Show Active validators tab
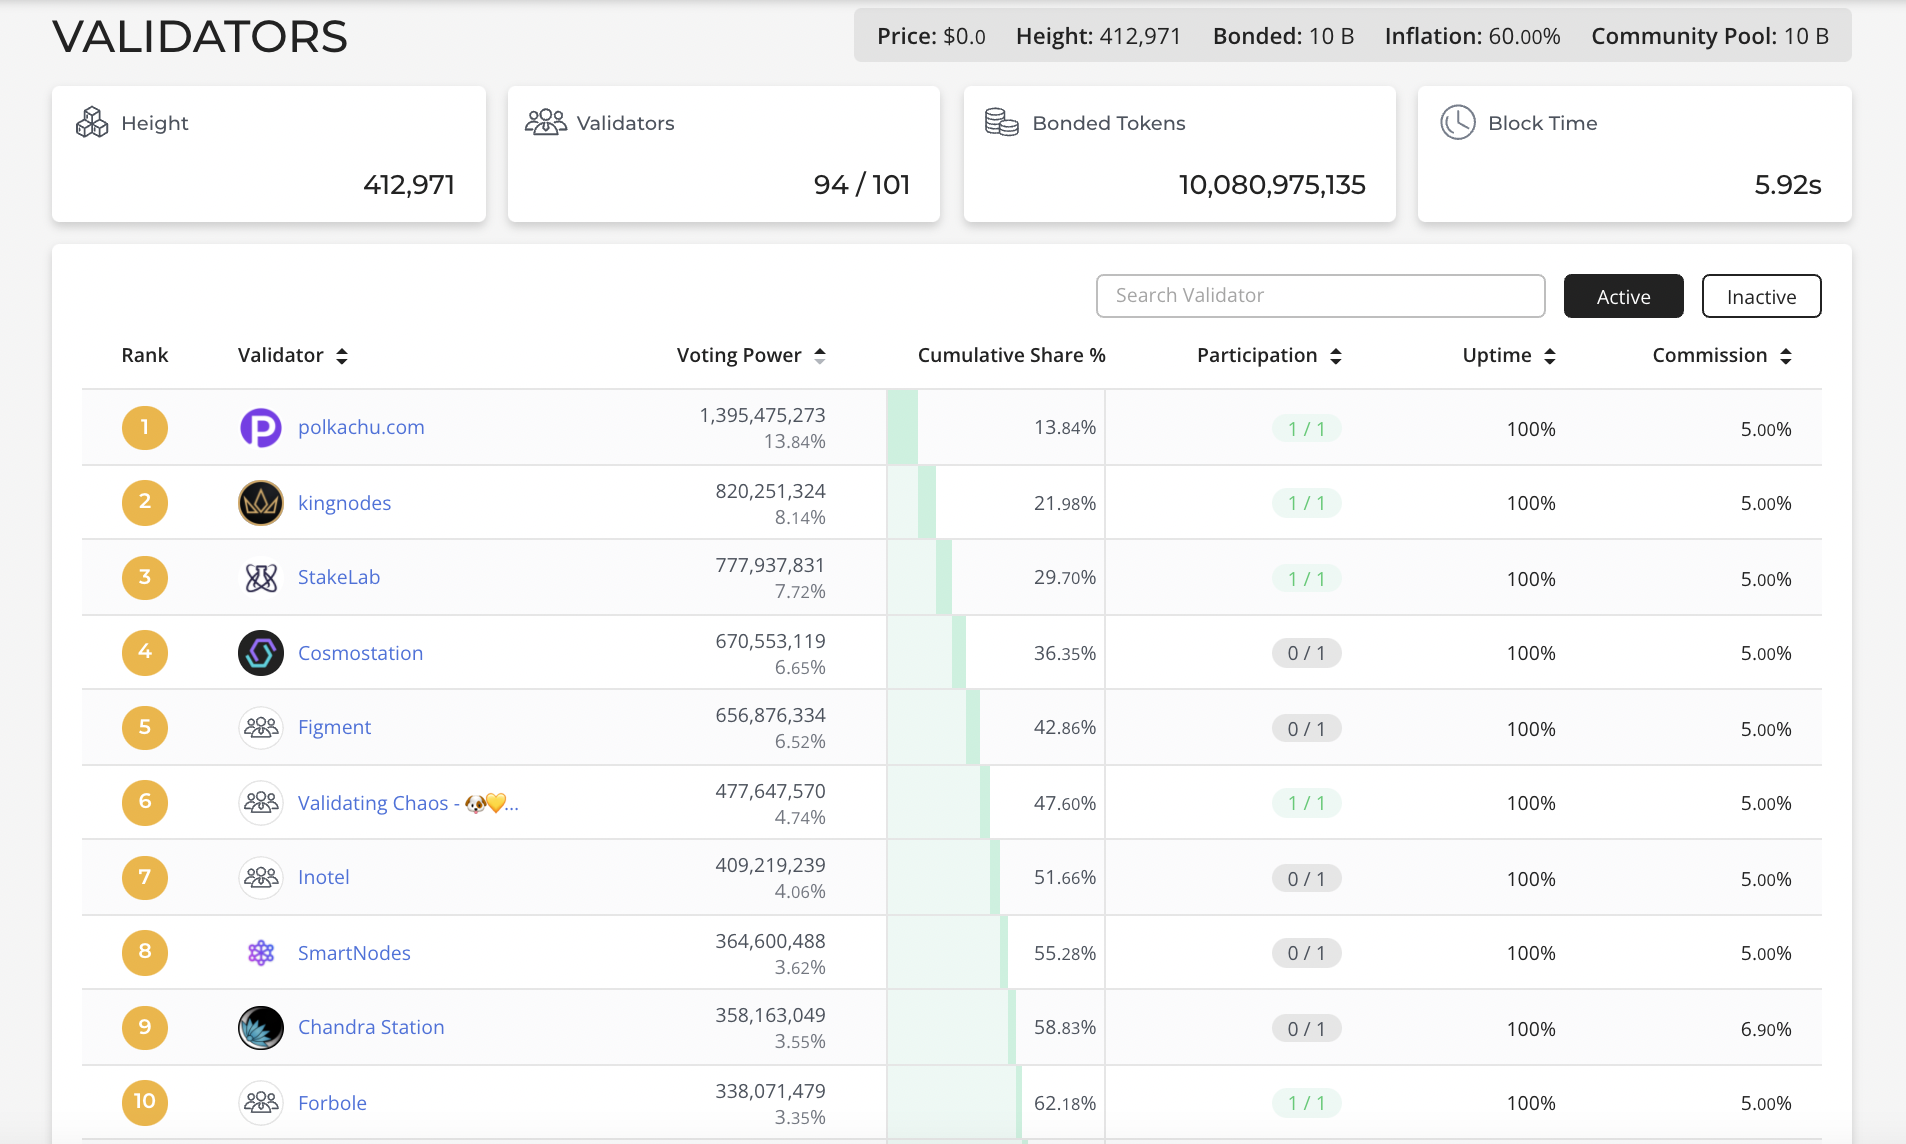Viewport: 1906px width, 1144px height. click(x=1624, y=296)
